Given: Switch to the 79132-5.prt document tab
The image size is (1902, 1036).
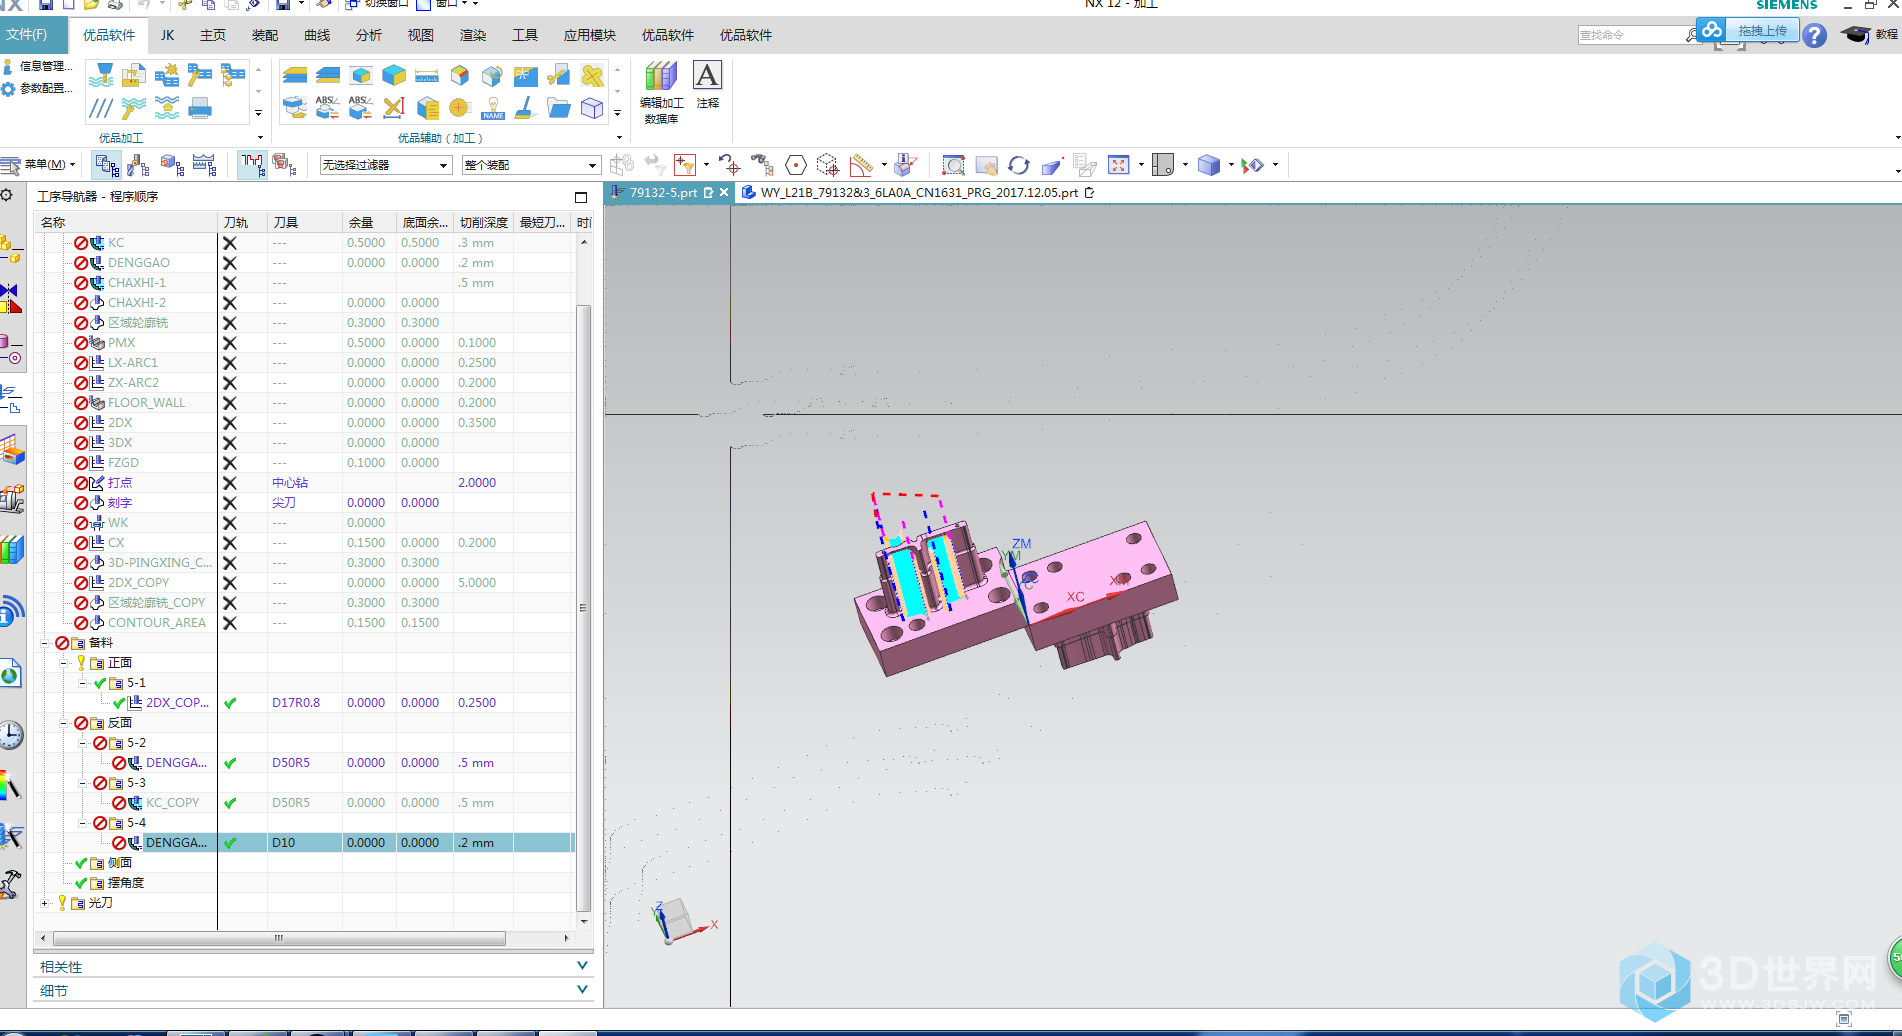Looking at the screenshot, I should 663,193.
